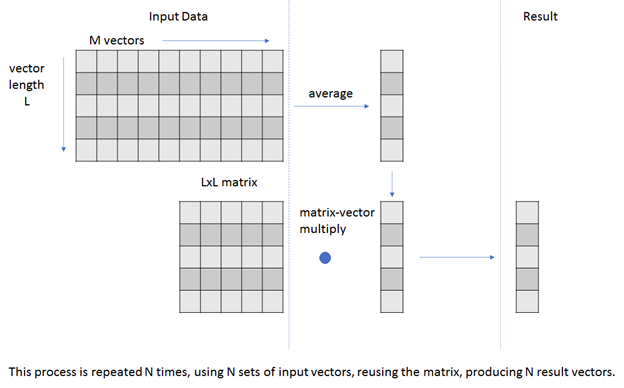624x388 pixels.
Task: Click the arrow beneath 'average' text
Action: click(332, 106)
